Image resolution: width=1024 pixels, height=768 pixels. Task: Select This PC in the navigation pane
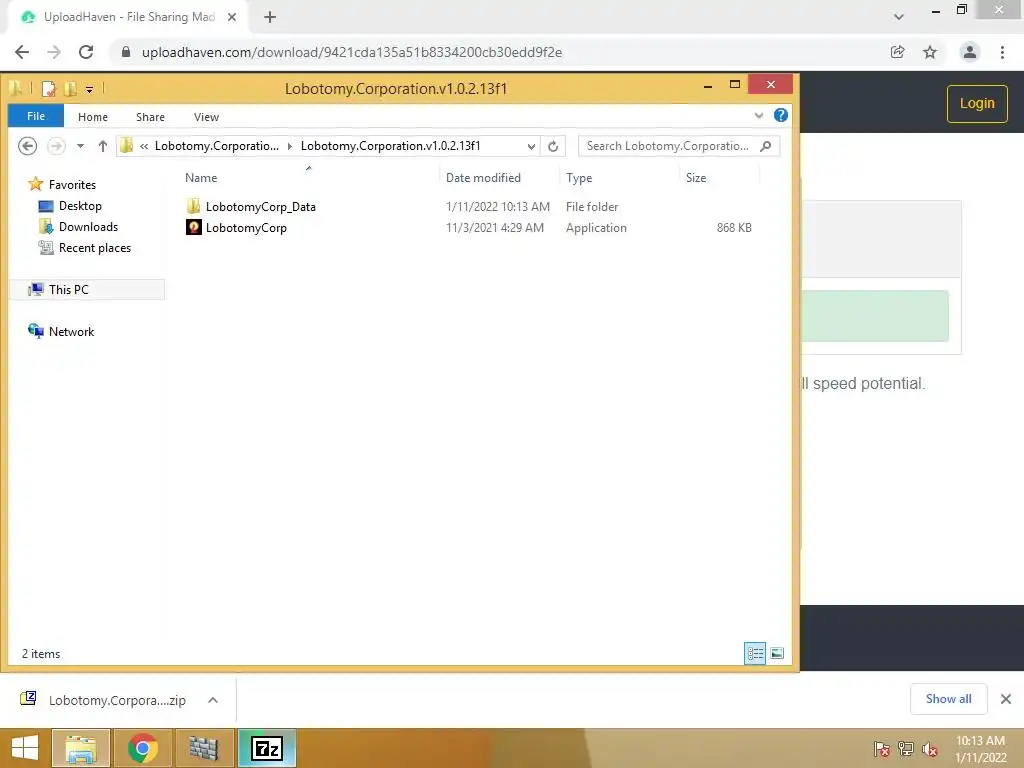point(87,289)
